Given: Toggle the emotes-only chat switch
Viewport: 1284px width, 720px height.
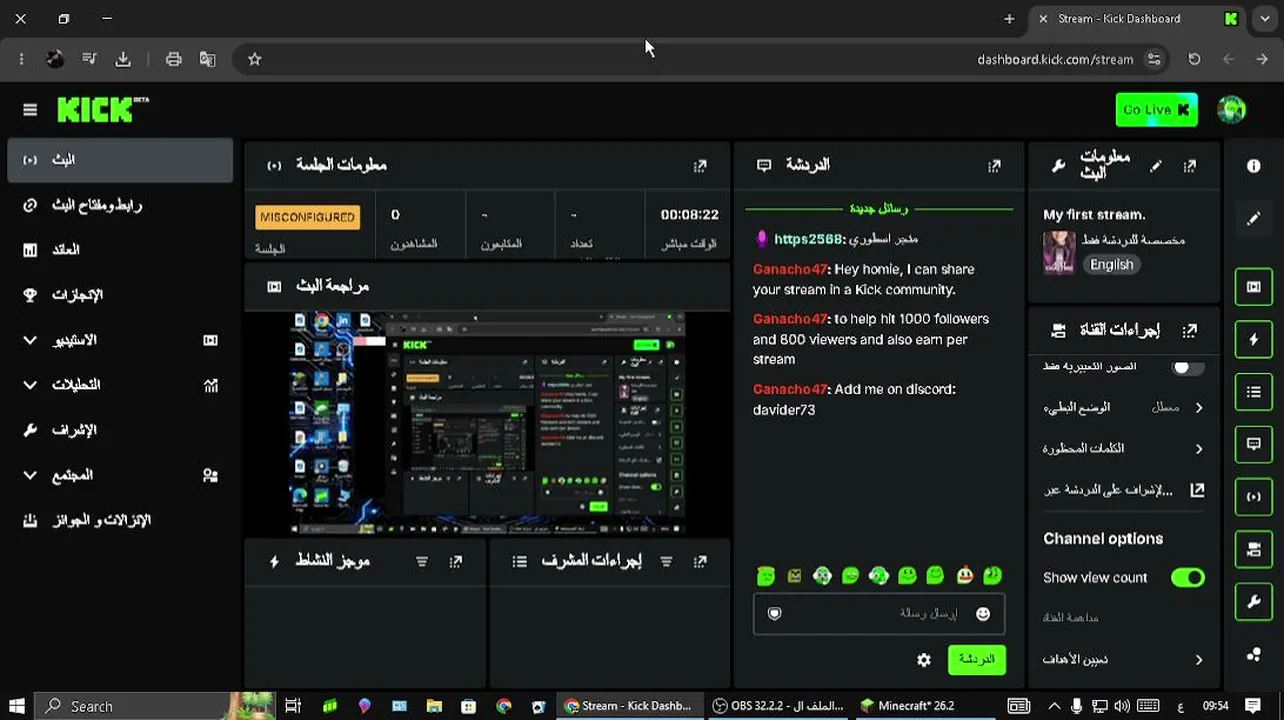Looking at the screenshot, I should [1187, 367].
